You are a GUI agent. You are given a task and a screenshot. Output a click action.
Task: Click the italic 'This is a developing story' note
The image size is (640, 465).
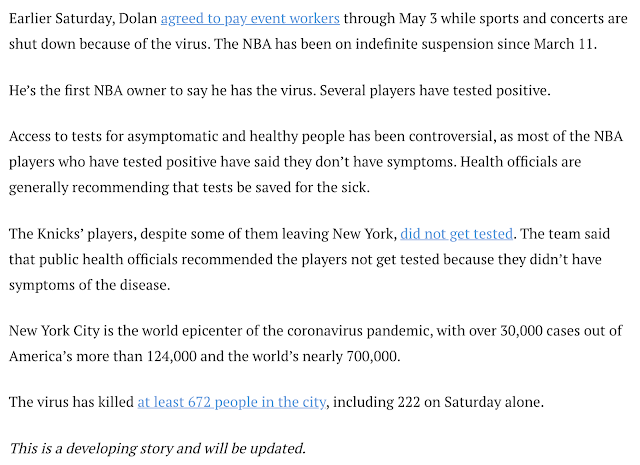(x=157, y=448)
